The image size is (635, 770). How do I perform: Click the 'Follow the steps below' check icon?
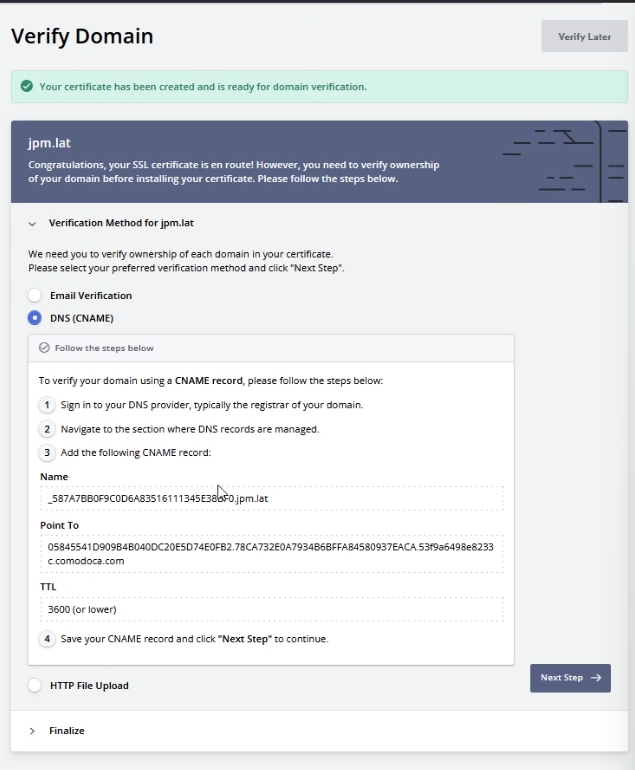(x=44, y=348)
